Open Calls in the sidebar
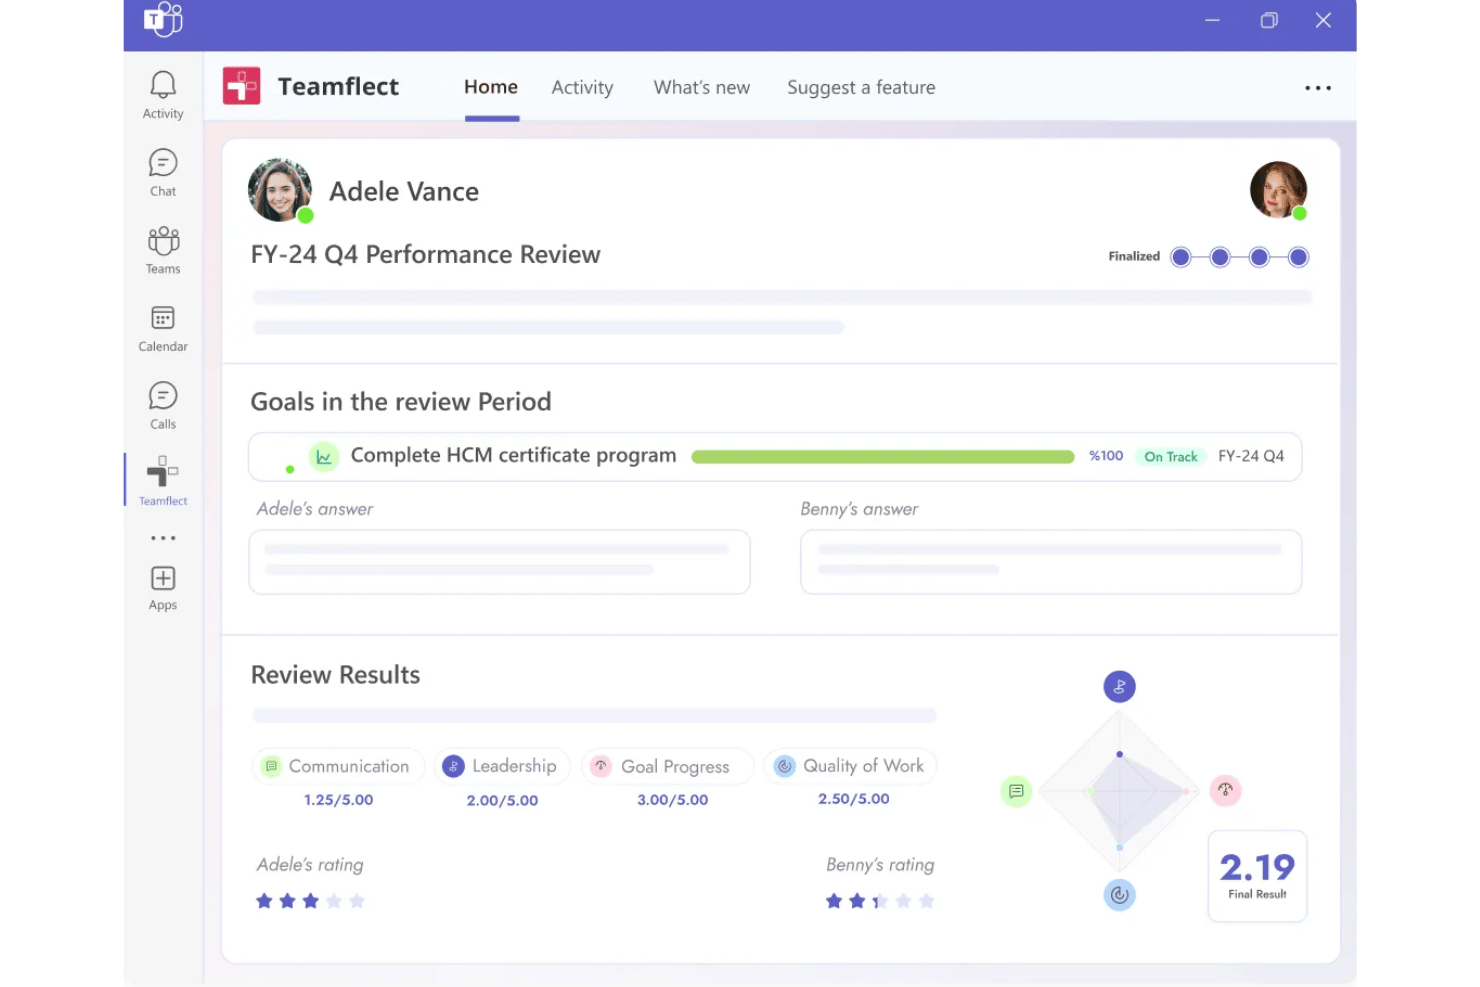The image size is (1480, 987). point(163,405)
